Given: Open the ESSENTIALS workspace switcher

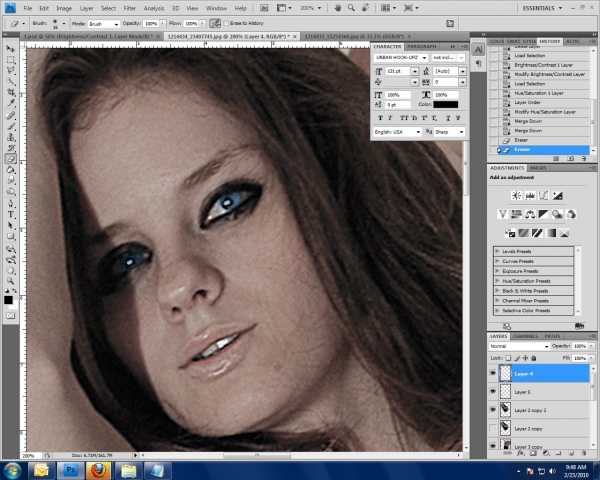Looking at the screenshot, I should (x=542, y=8).
